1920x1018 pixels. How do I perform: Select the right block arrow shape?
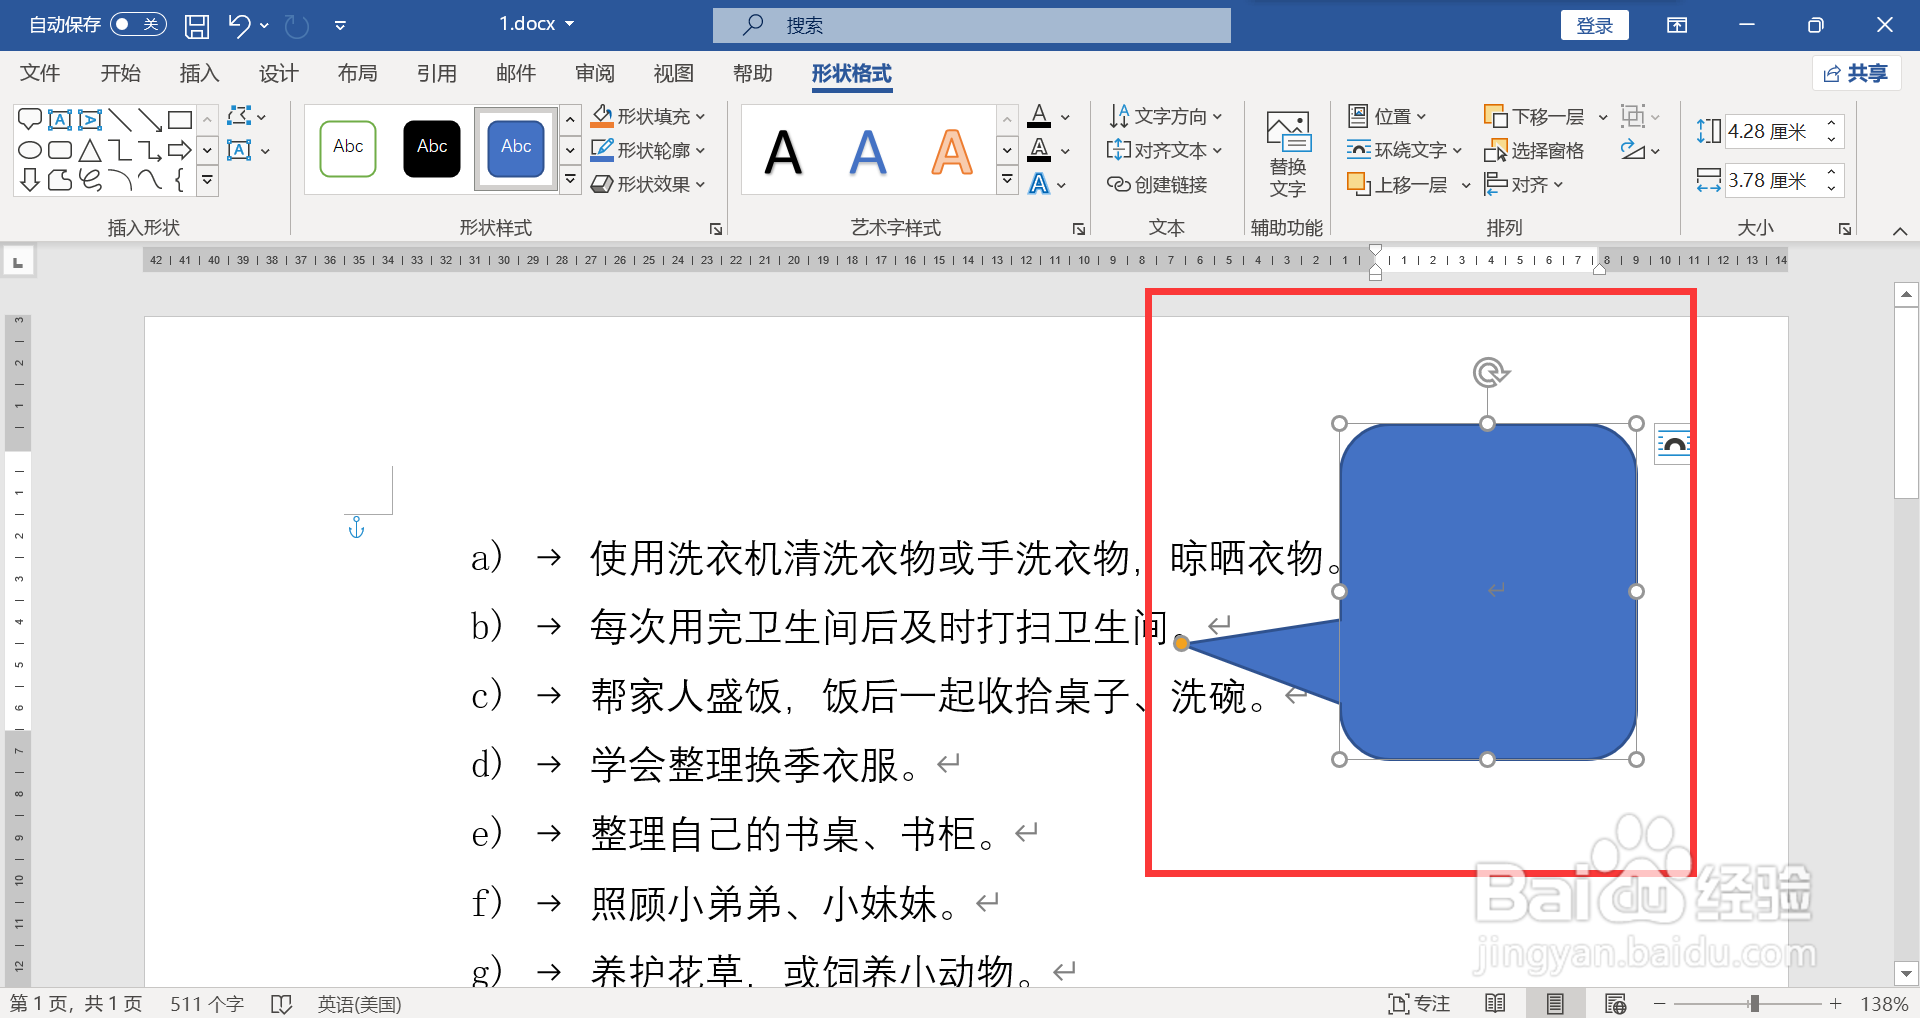(180, 150)
